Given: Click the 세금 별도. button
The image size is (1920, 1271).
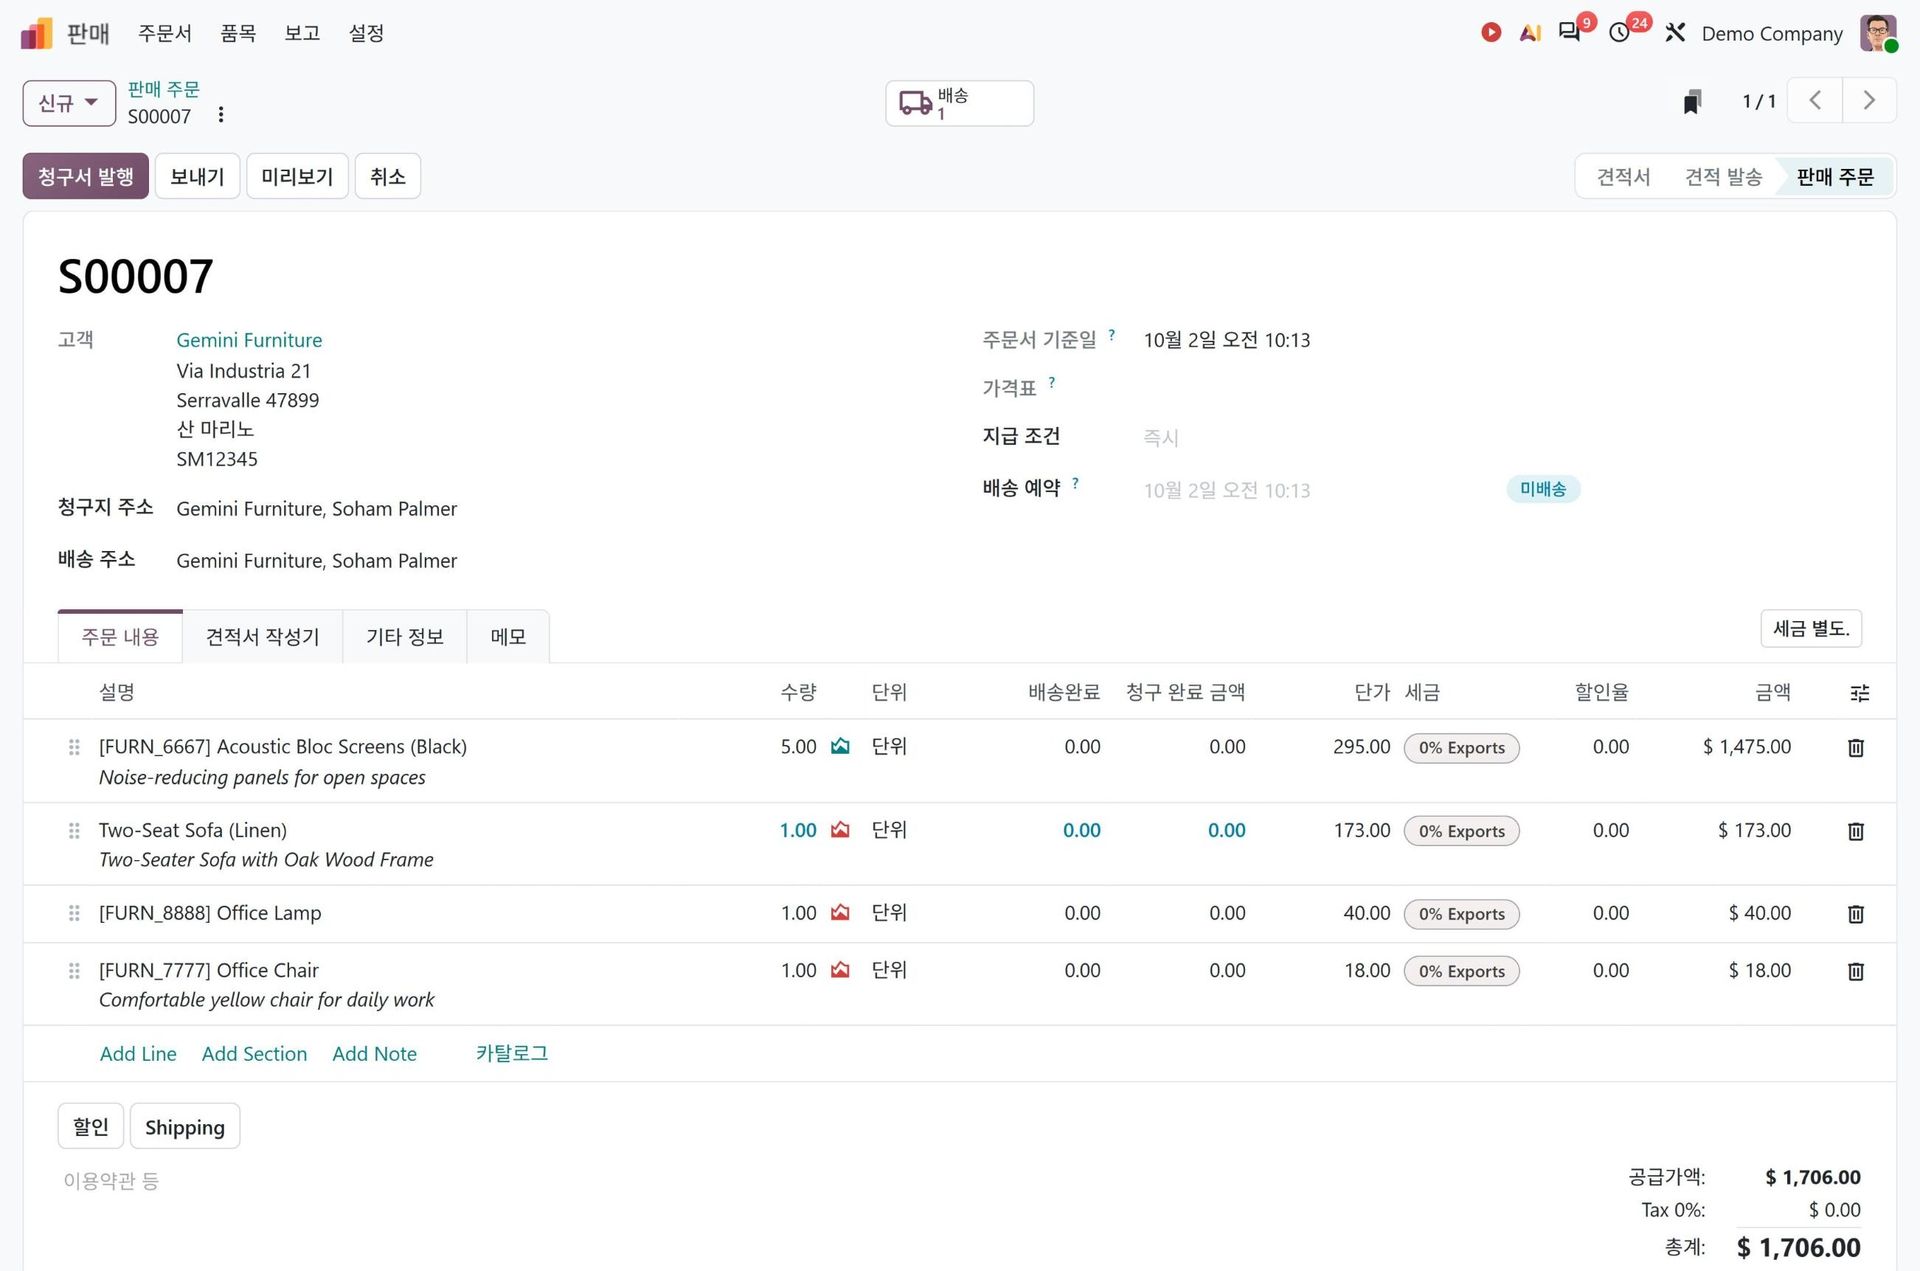Looking at the screenshot, I should [x=1811, y=628].
